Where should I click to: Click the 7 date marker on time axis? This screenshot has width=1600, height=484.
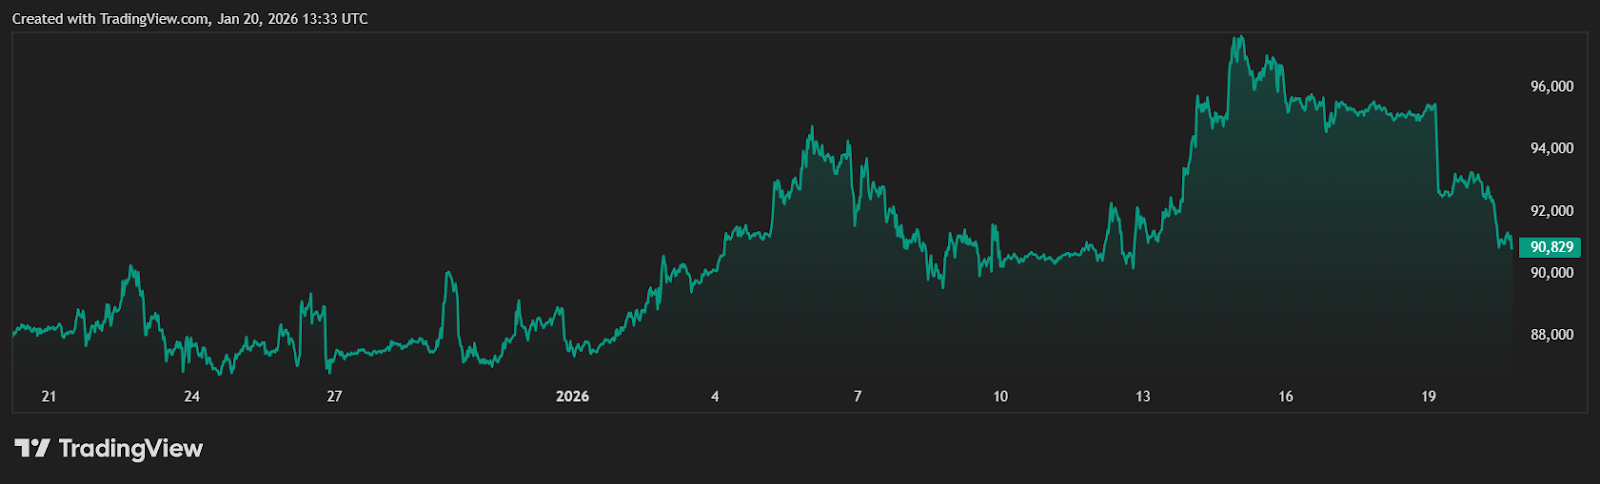click(858, 397)
